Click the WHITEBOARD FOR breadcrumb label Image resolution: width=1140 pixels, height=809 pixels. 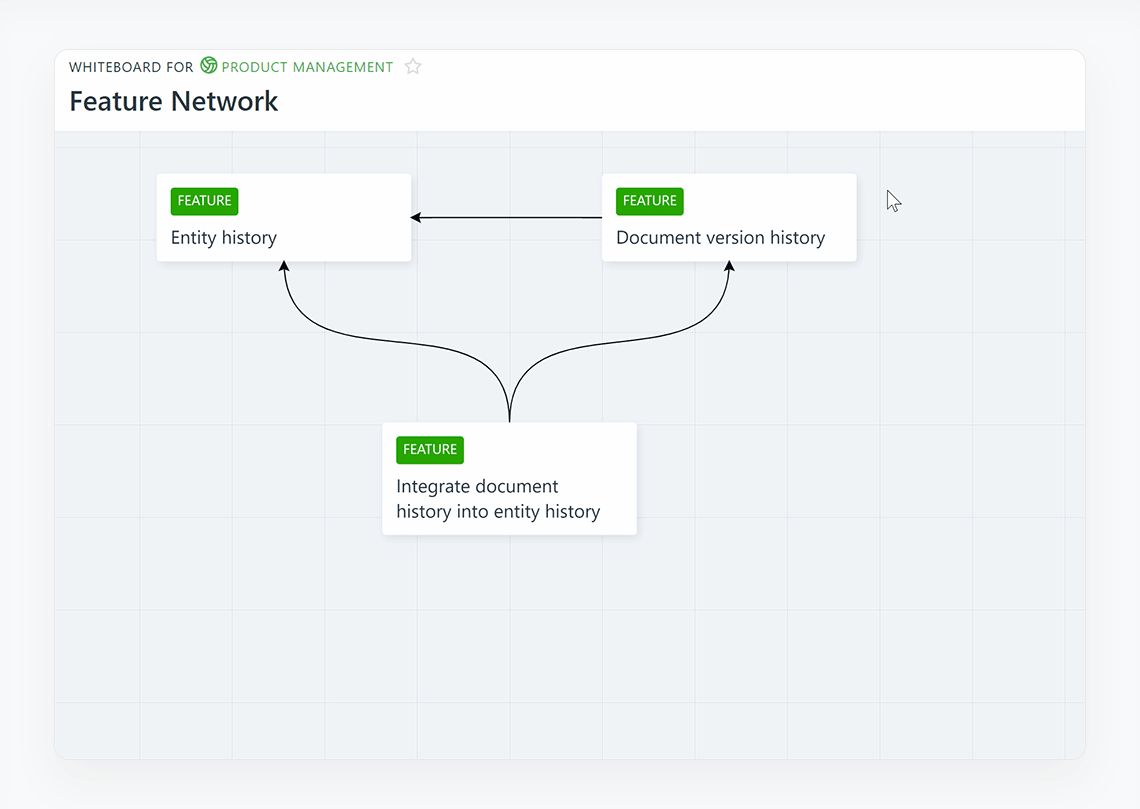(131, 67)
